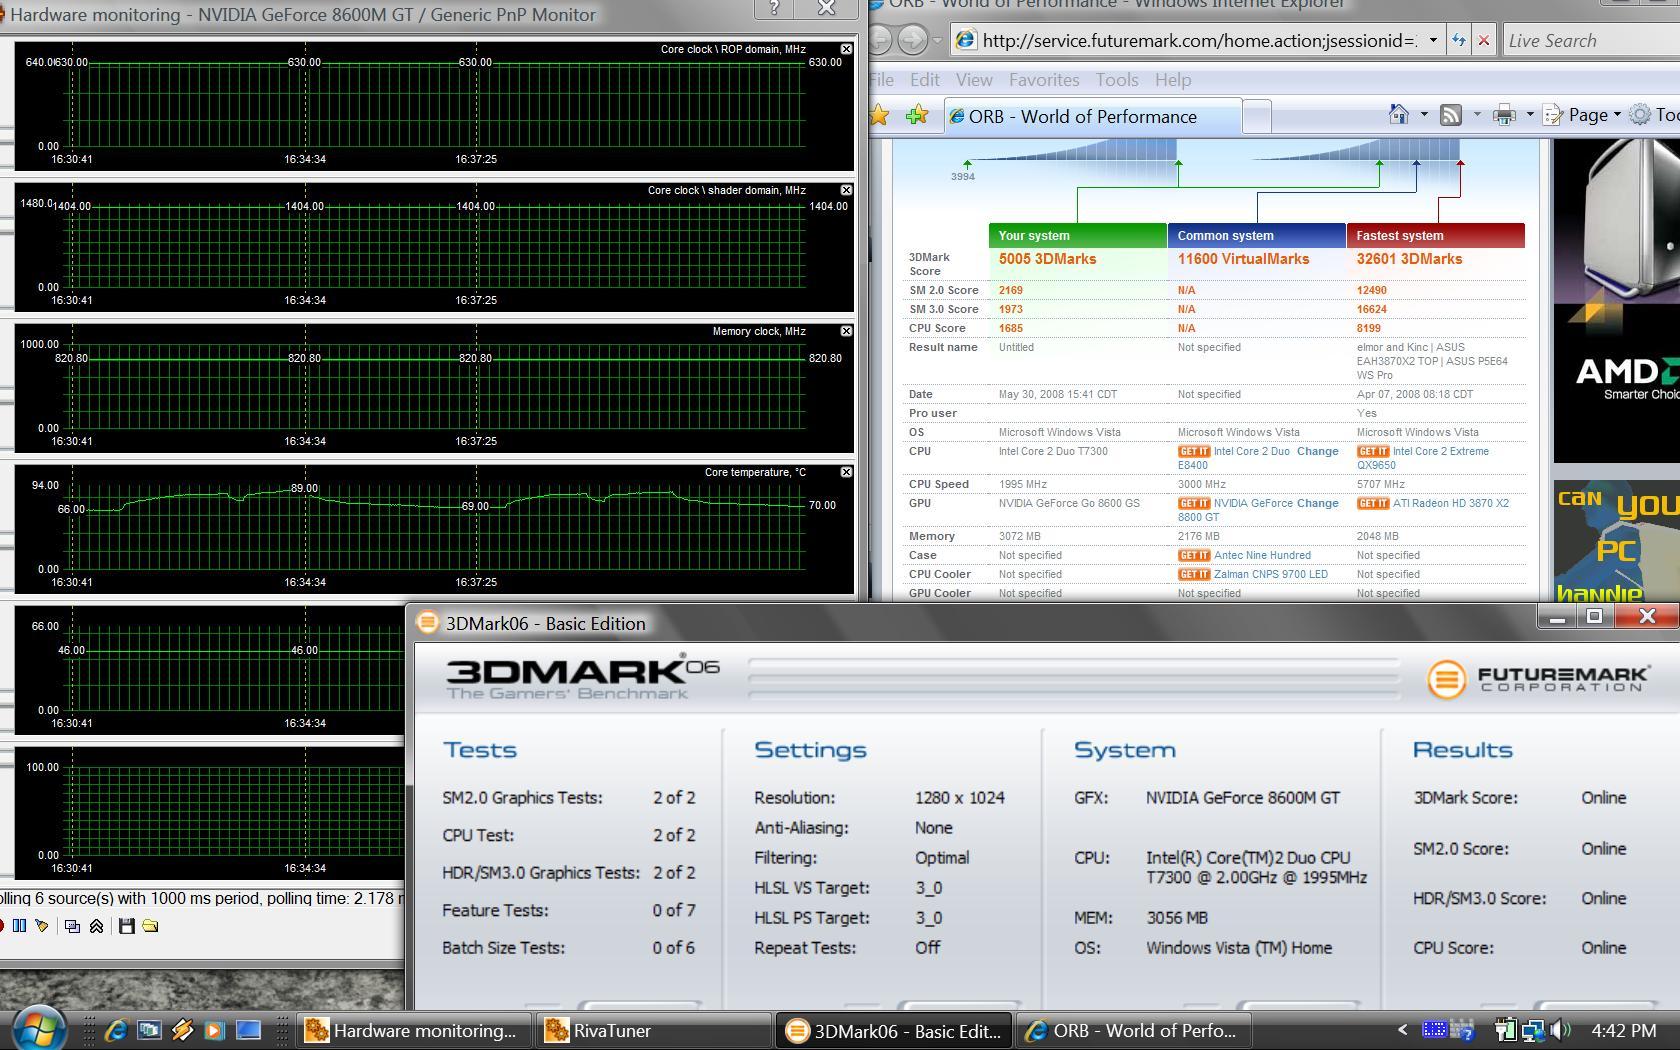1680x1050 pixels.
Task: Open the Antec Nine Hundred case link
Action: pyautogui.click(x=1262, y=555)
